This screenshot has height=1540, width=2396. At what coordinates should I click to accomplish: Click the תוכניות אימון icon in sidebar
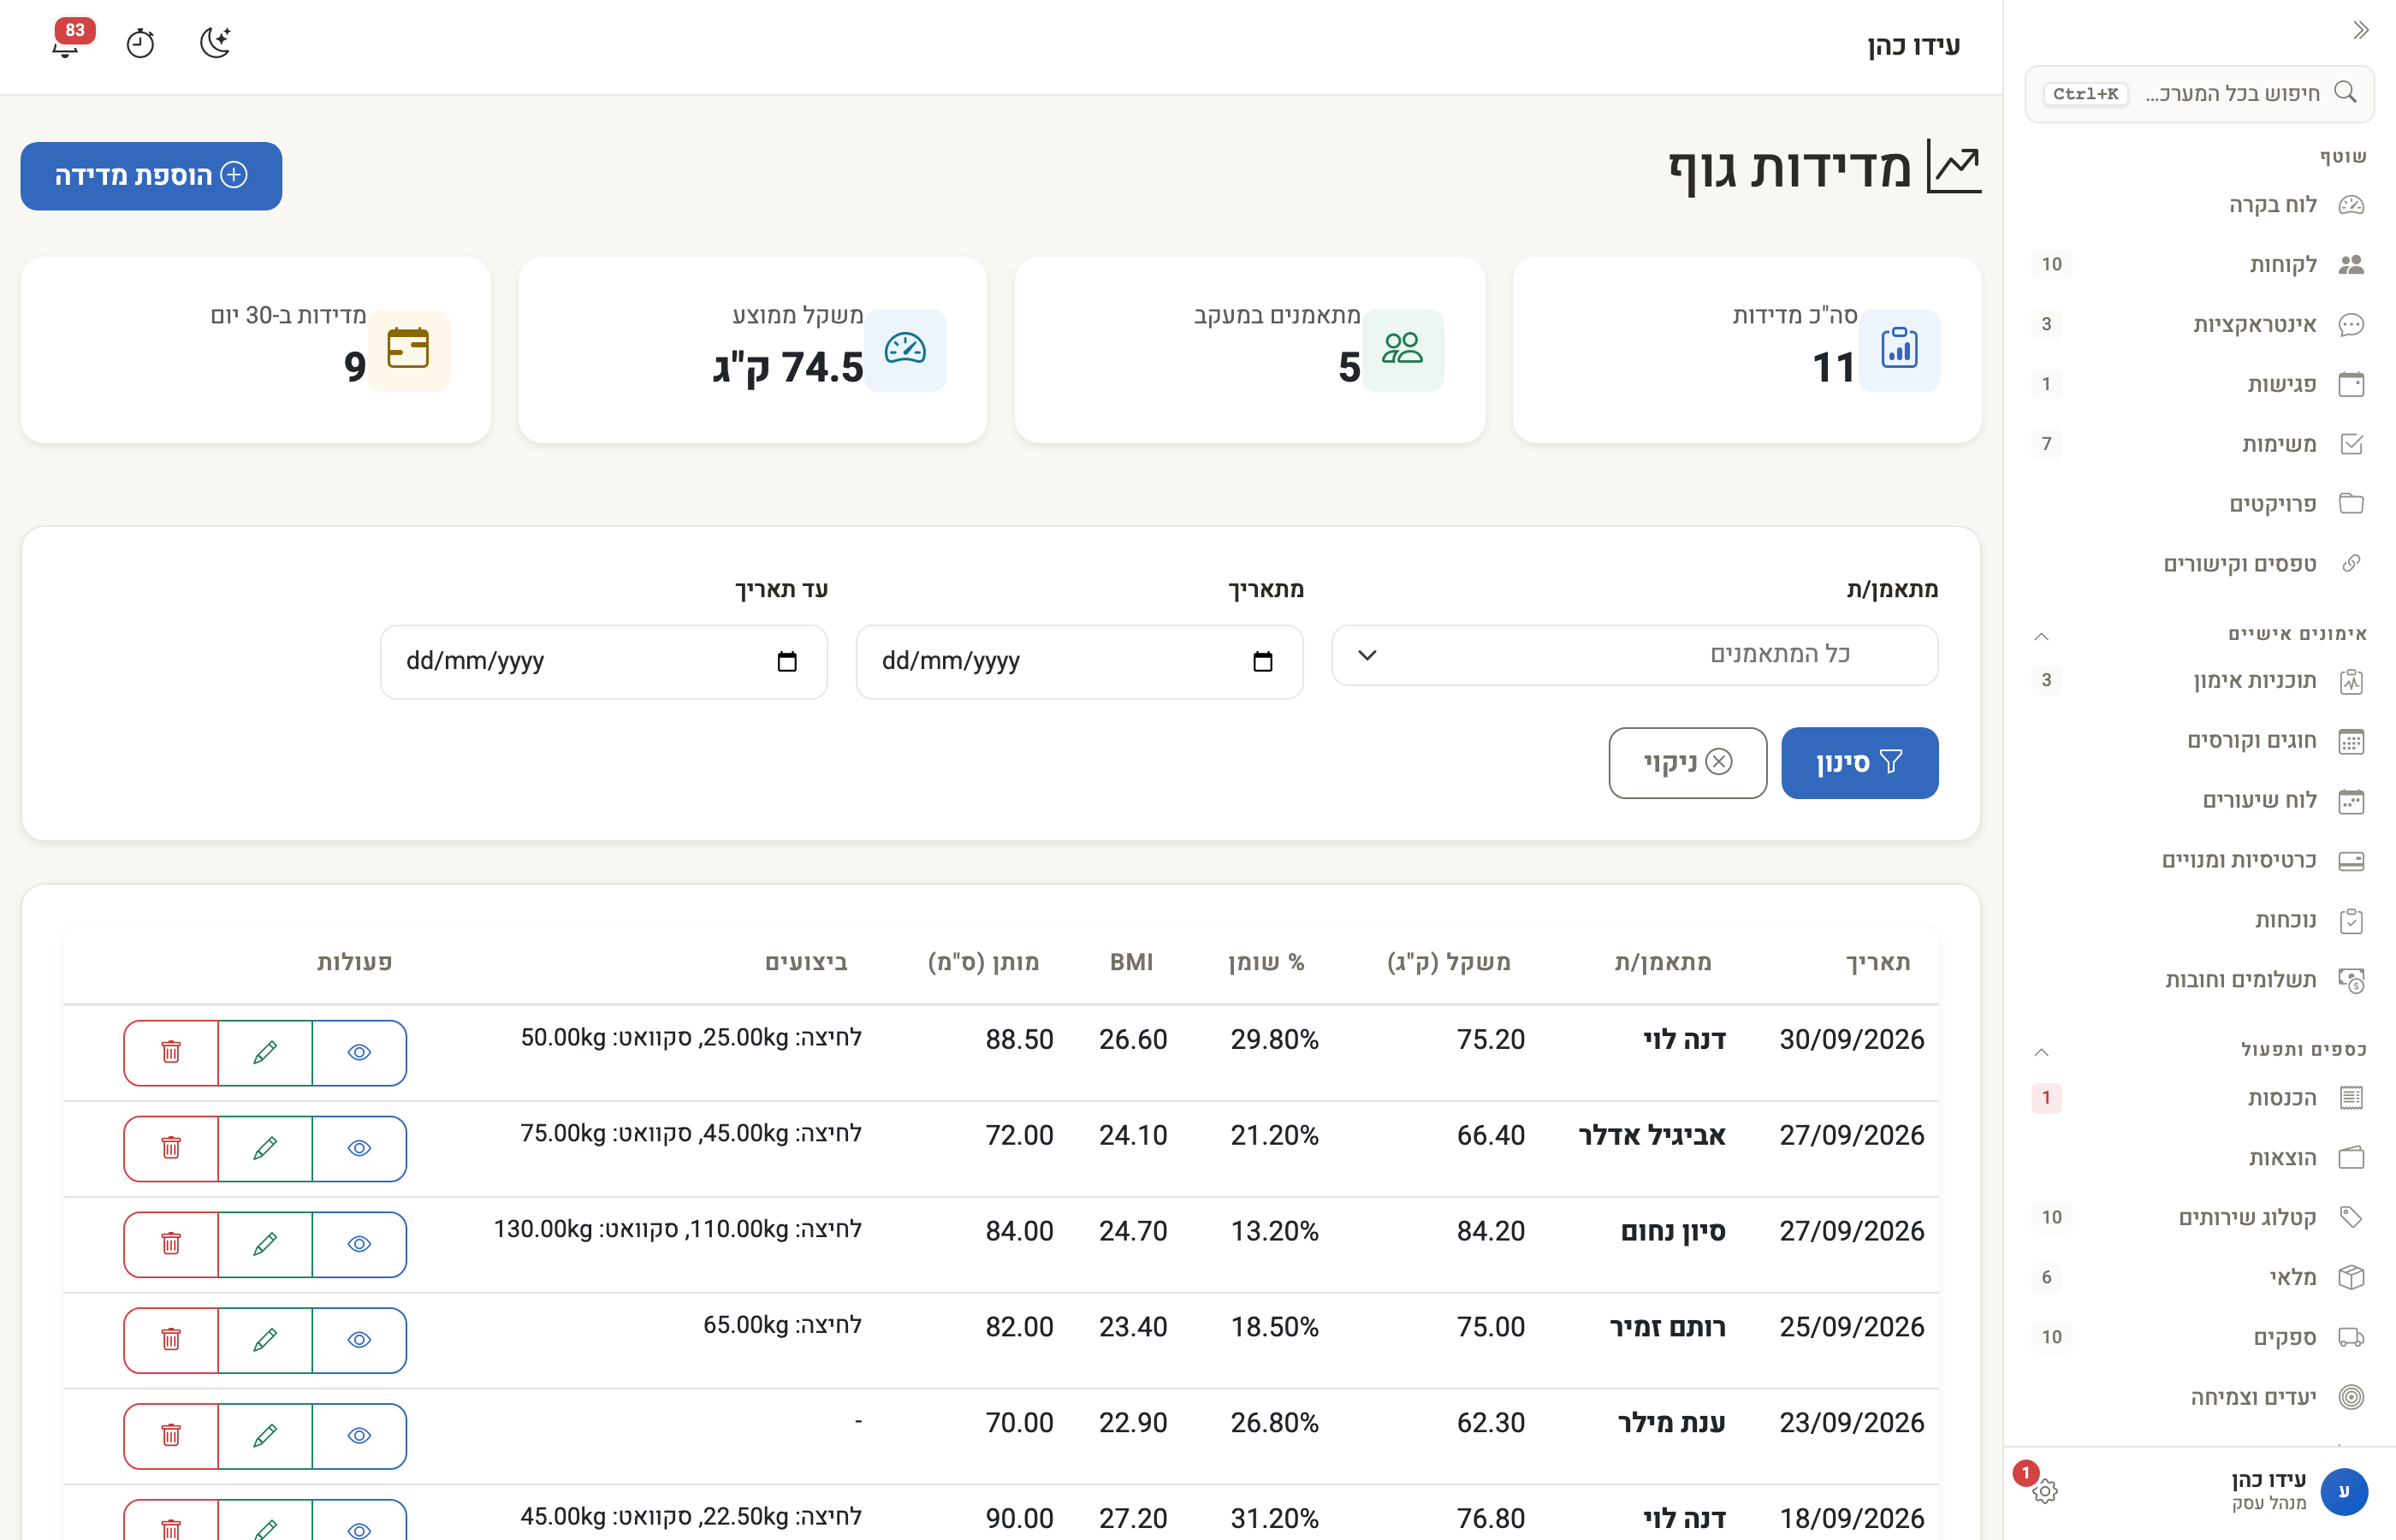pos(2351,681)
